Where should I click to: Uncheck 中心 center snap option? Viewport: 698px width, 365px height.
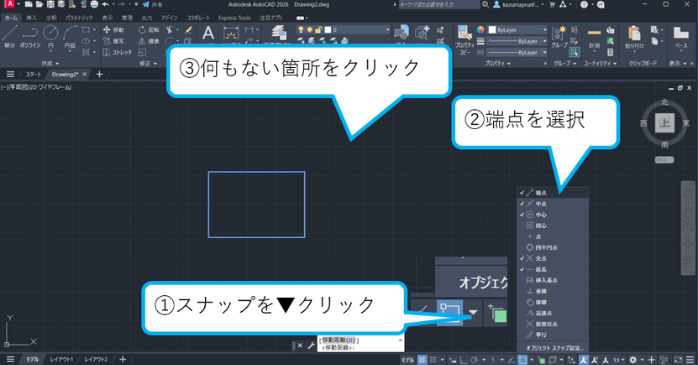[x=552, y=215]
